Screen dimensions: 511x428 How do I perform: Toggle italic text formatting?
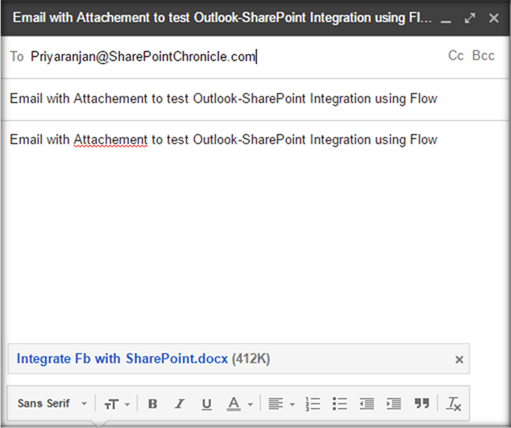pos(179,404)
